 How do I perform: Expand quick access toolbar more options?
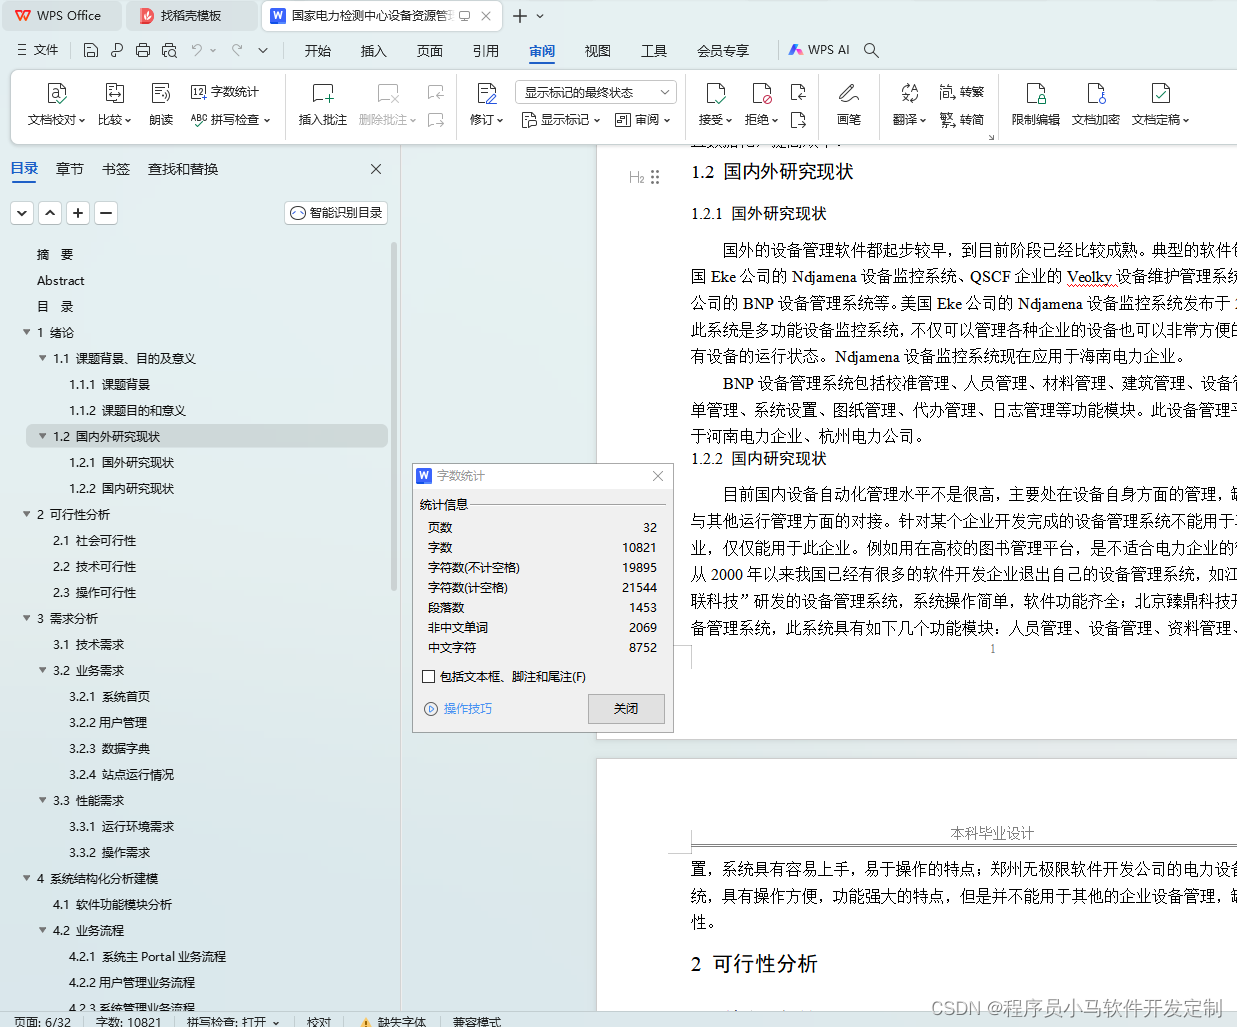click(263, 50)
